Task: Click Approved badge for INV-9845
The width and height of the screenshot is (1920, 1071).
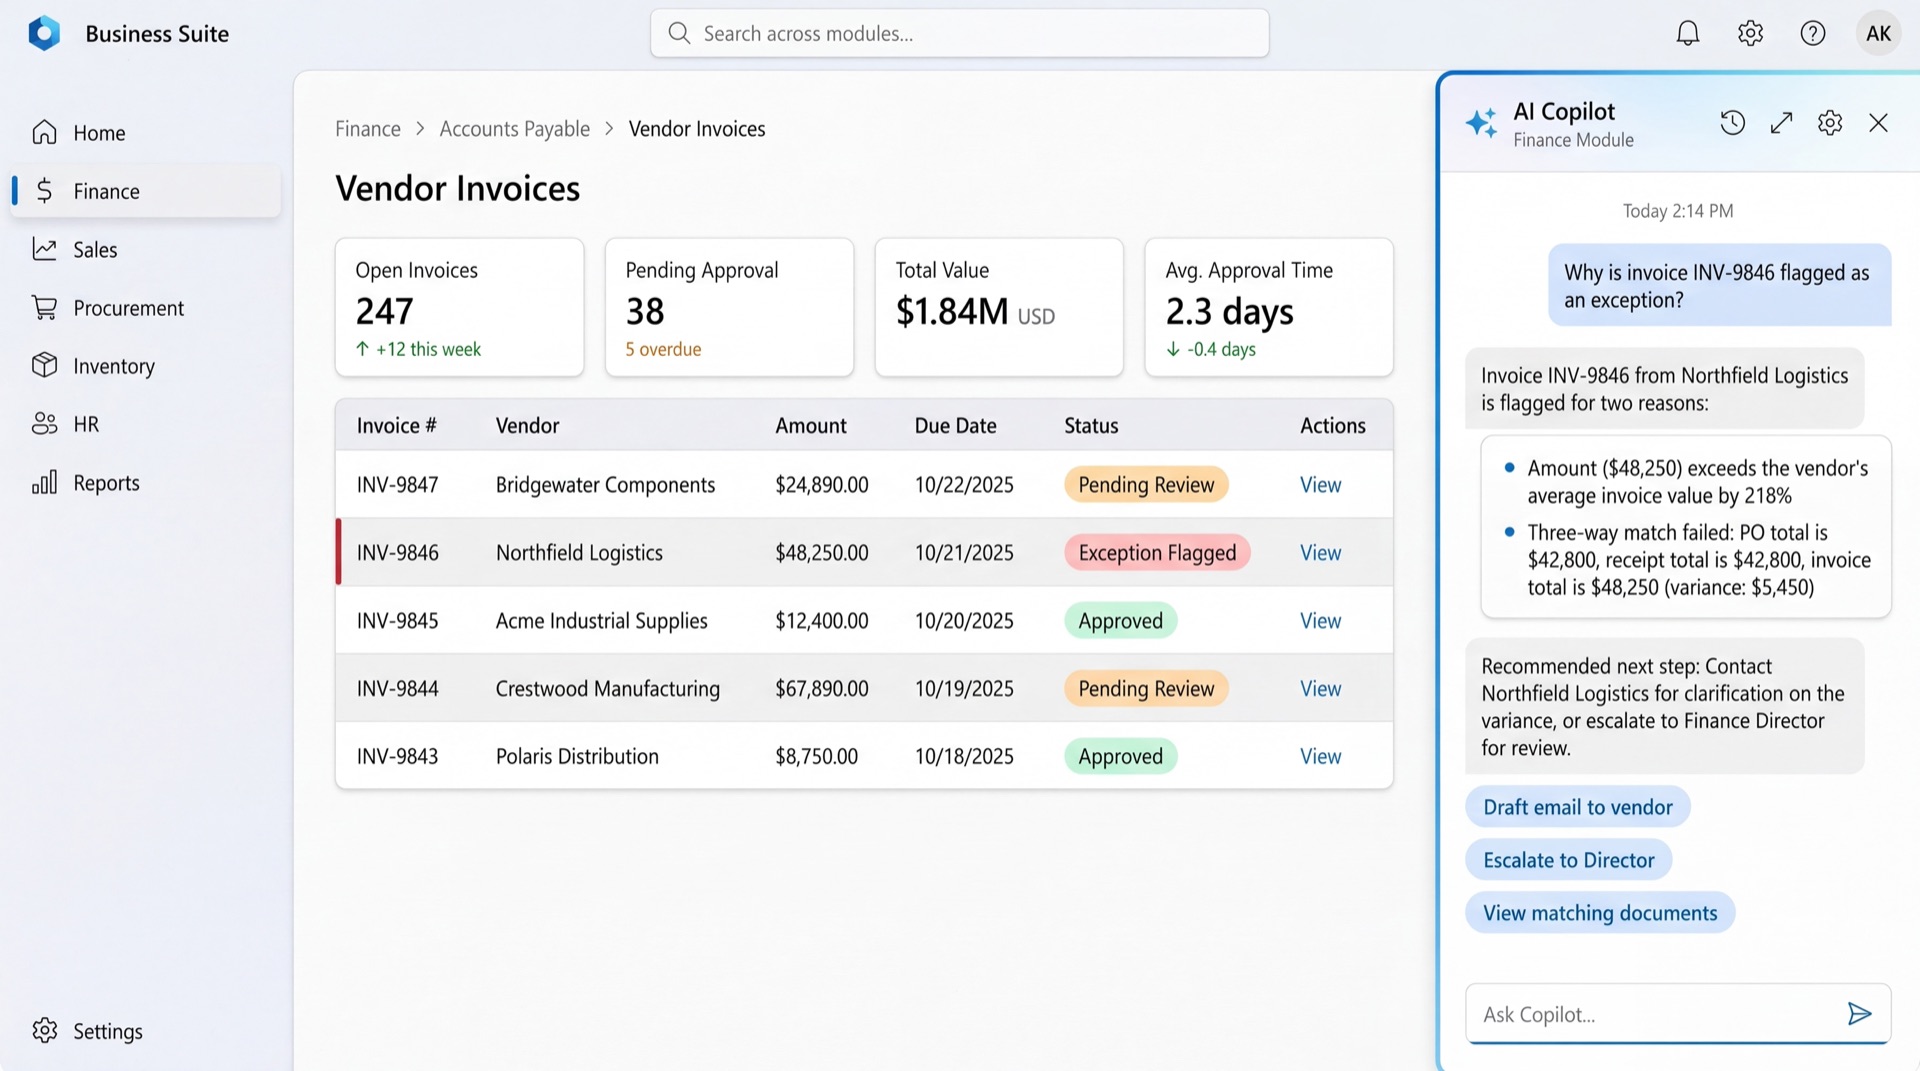Action: (x=1120, y=621)
